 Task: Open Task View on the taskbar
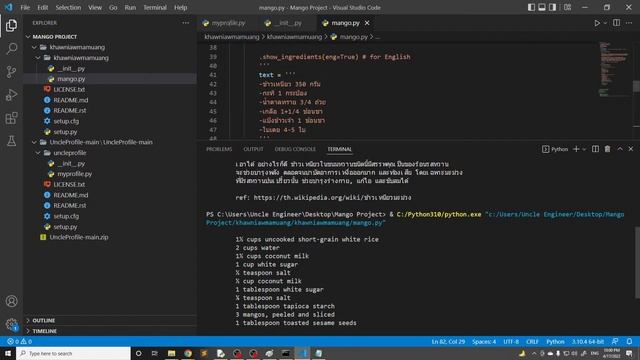click(155, 353)
